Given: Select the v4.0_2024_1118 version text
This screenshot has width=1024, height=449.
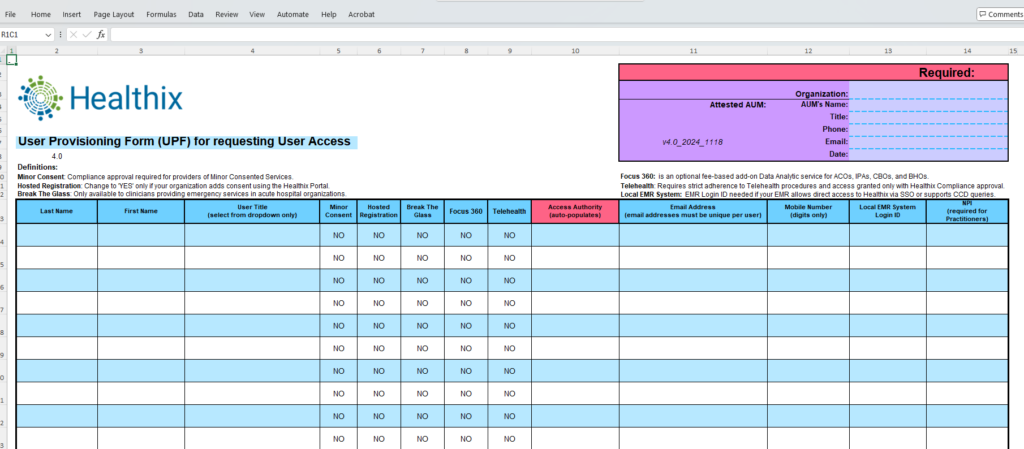Looking at the screenshot, I should pyautogui.click(x=692, y=142).
